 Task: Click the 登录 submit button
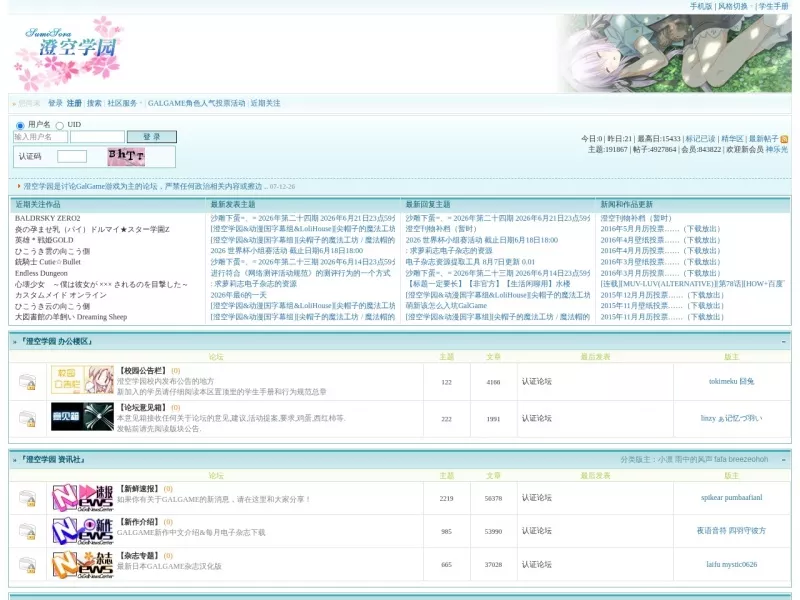(x=152, y=137)
